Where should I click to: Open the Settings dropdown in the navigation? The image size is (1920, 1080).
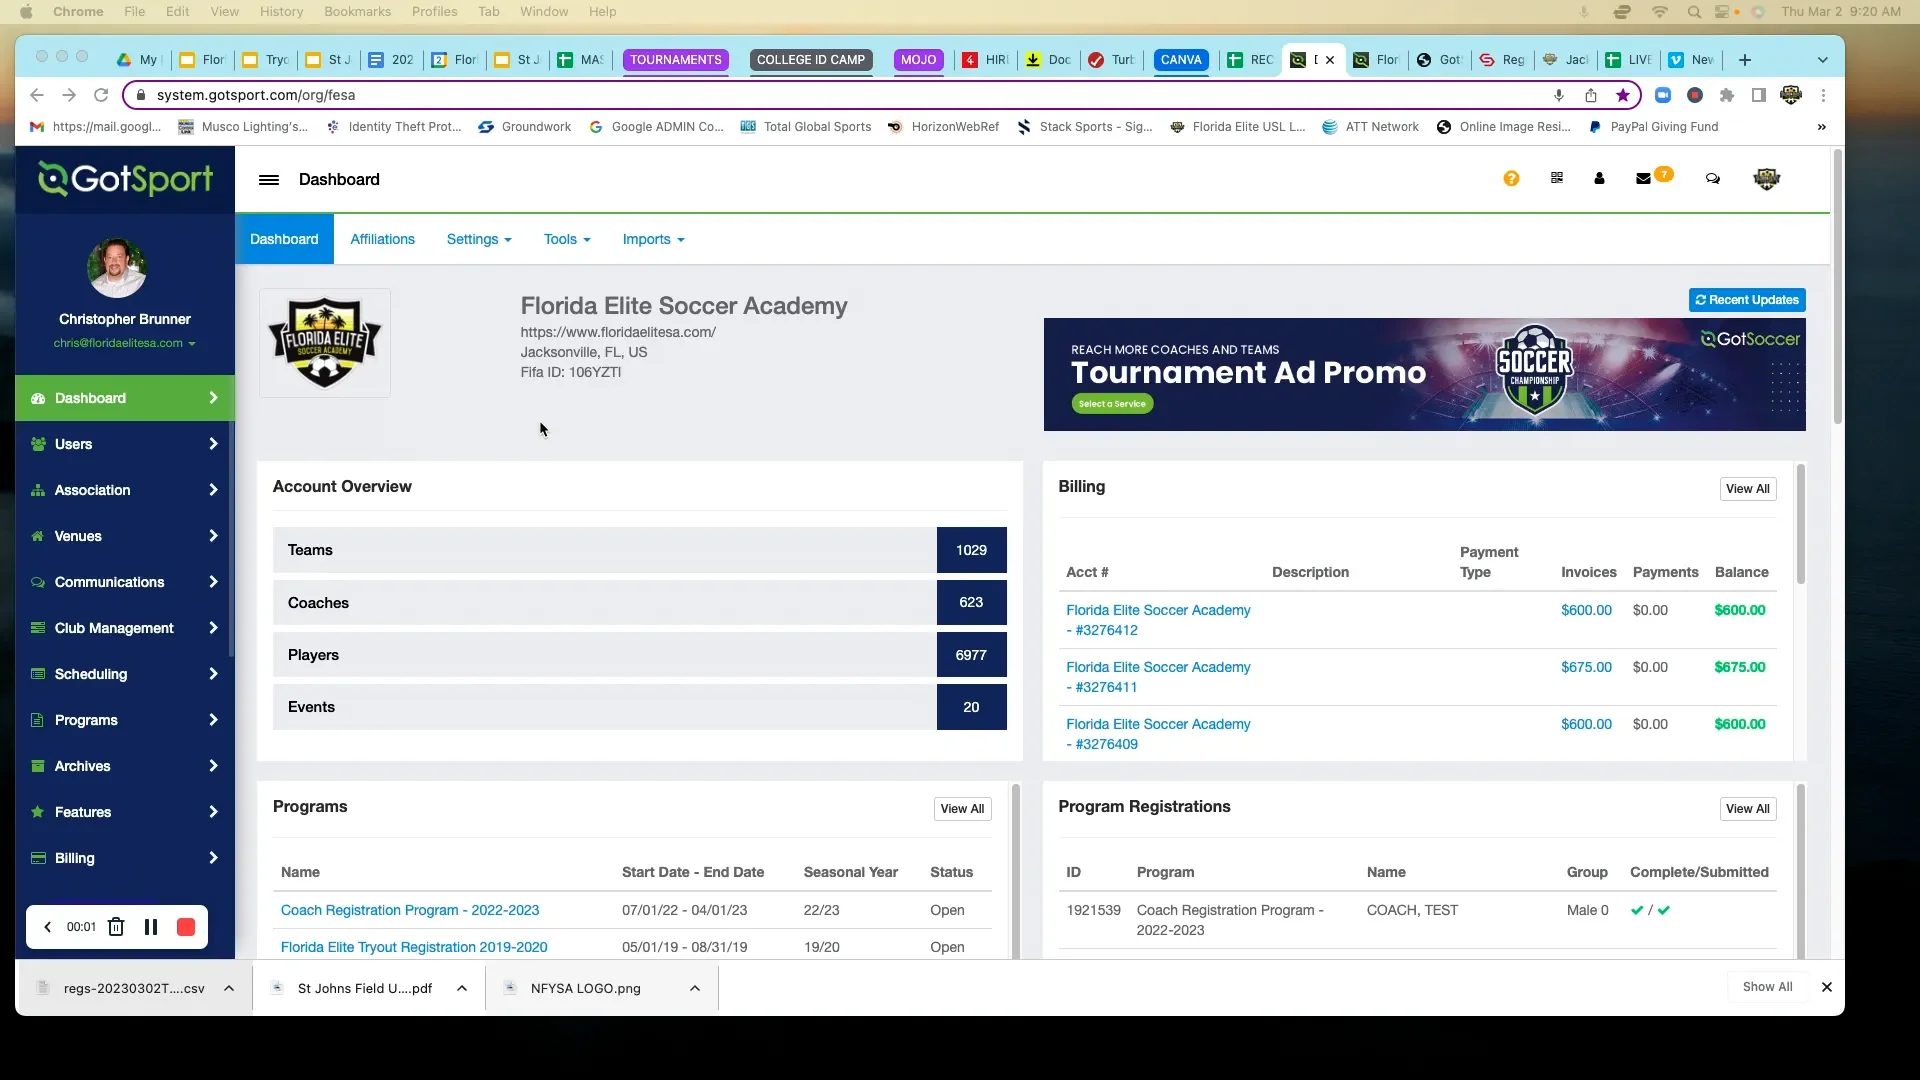[478, 239]
